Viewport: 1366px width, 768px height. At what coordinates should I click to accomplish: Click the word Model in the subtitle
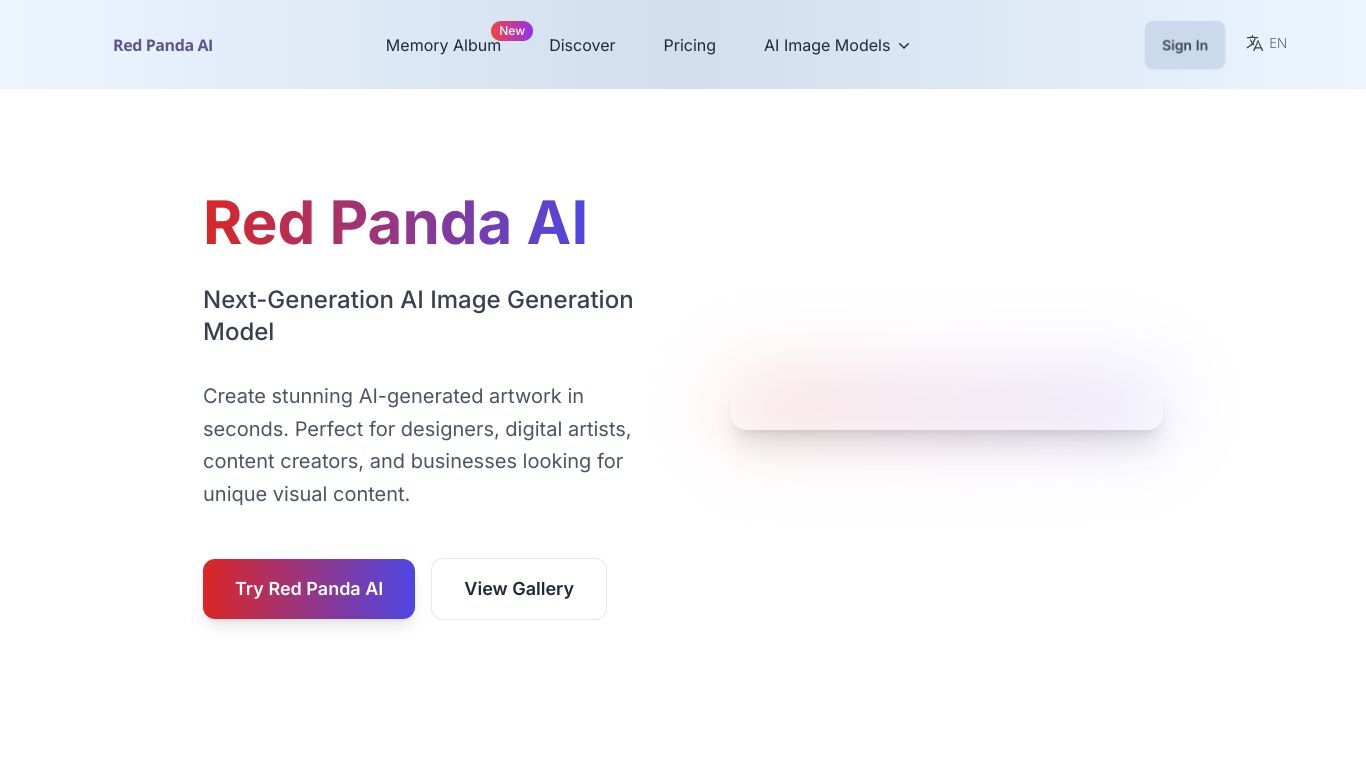238,332
